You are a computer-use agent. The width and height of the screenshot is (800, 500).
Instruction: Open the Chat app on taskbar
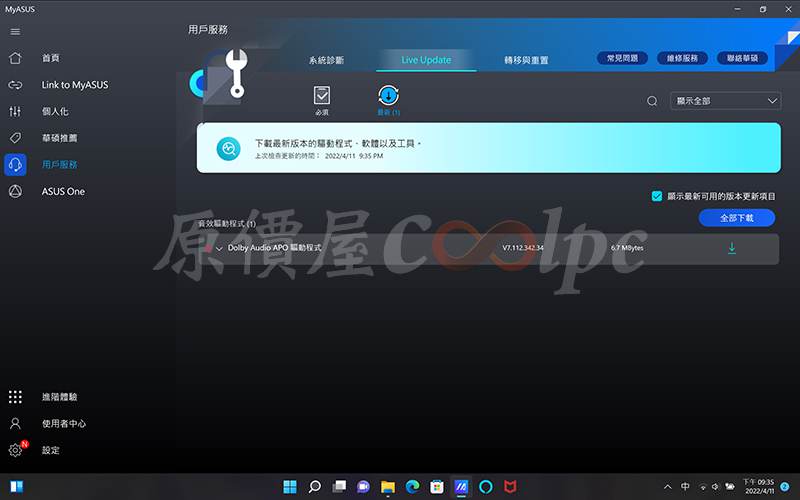point(363,487)
